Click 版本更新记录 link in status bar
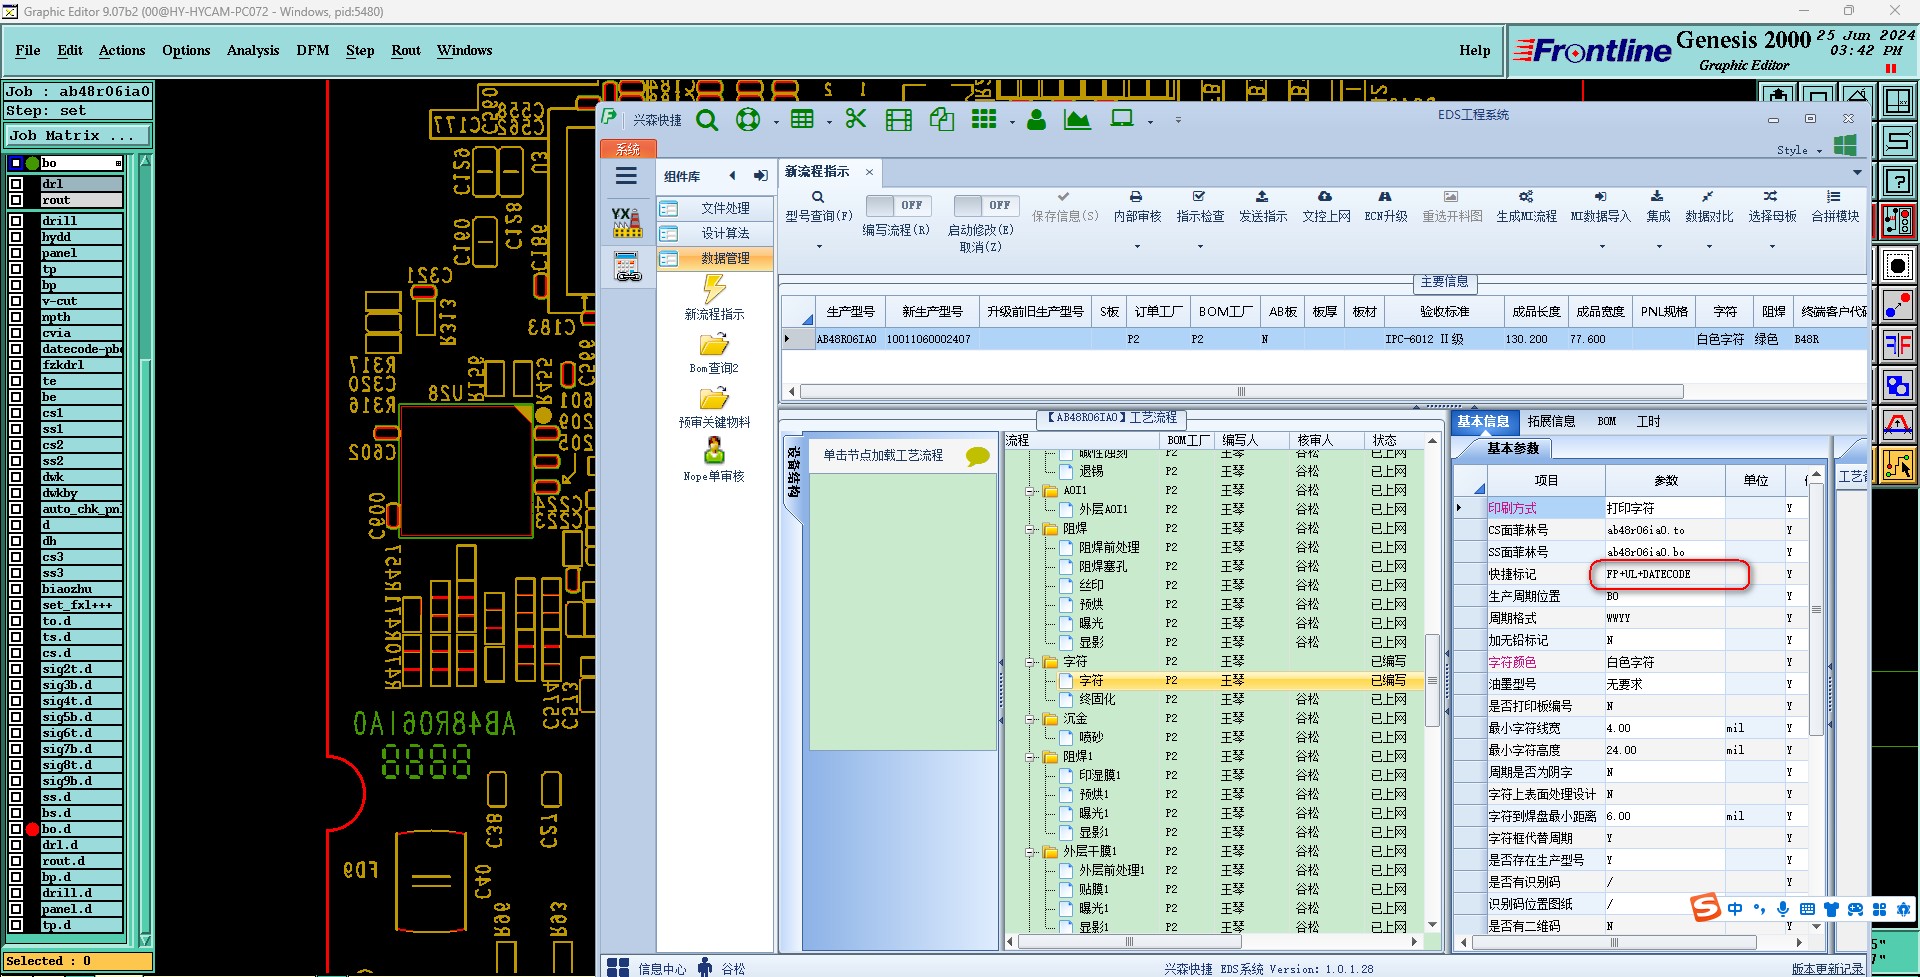The height and width of the screenshot is (977, 1920). [x=1827, y=969]
